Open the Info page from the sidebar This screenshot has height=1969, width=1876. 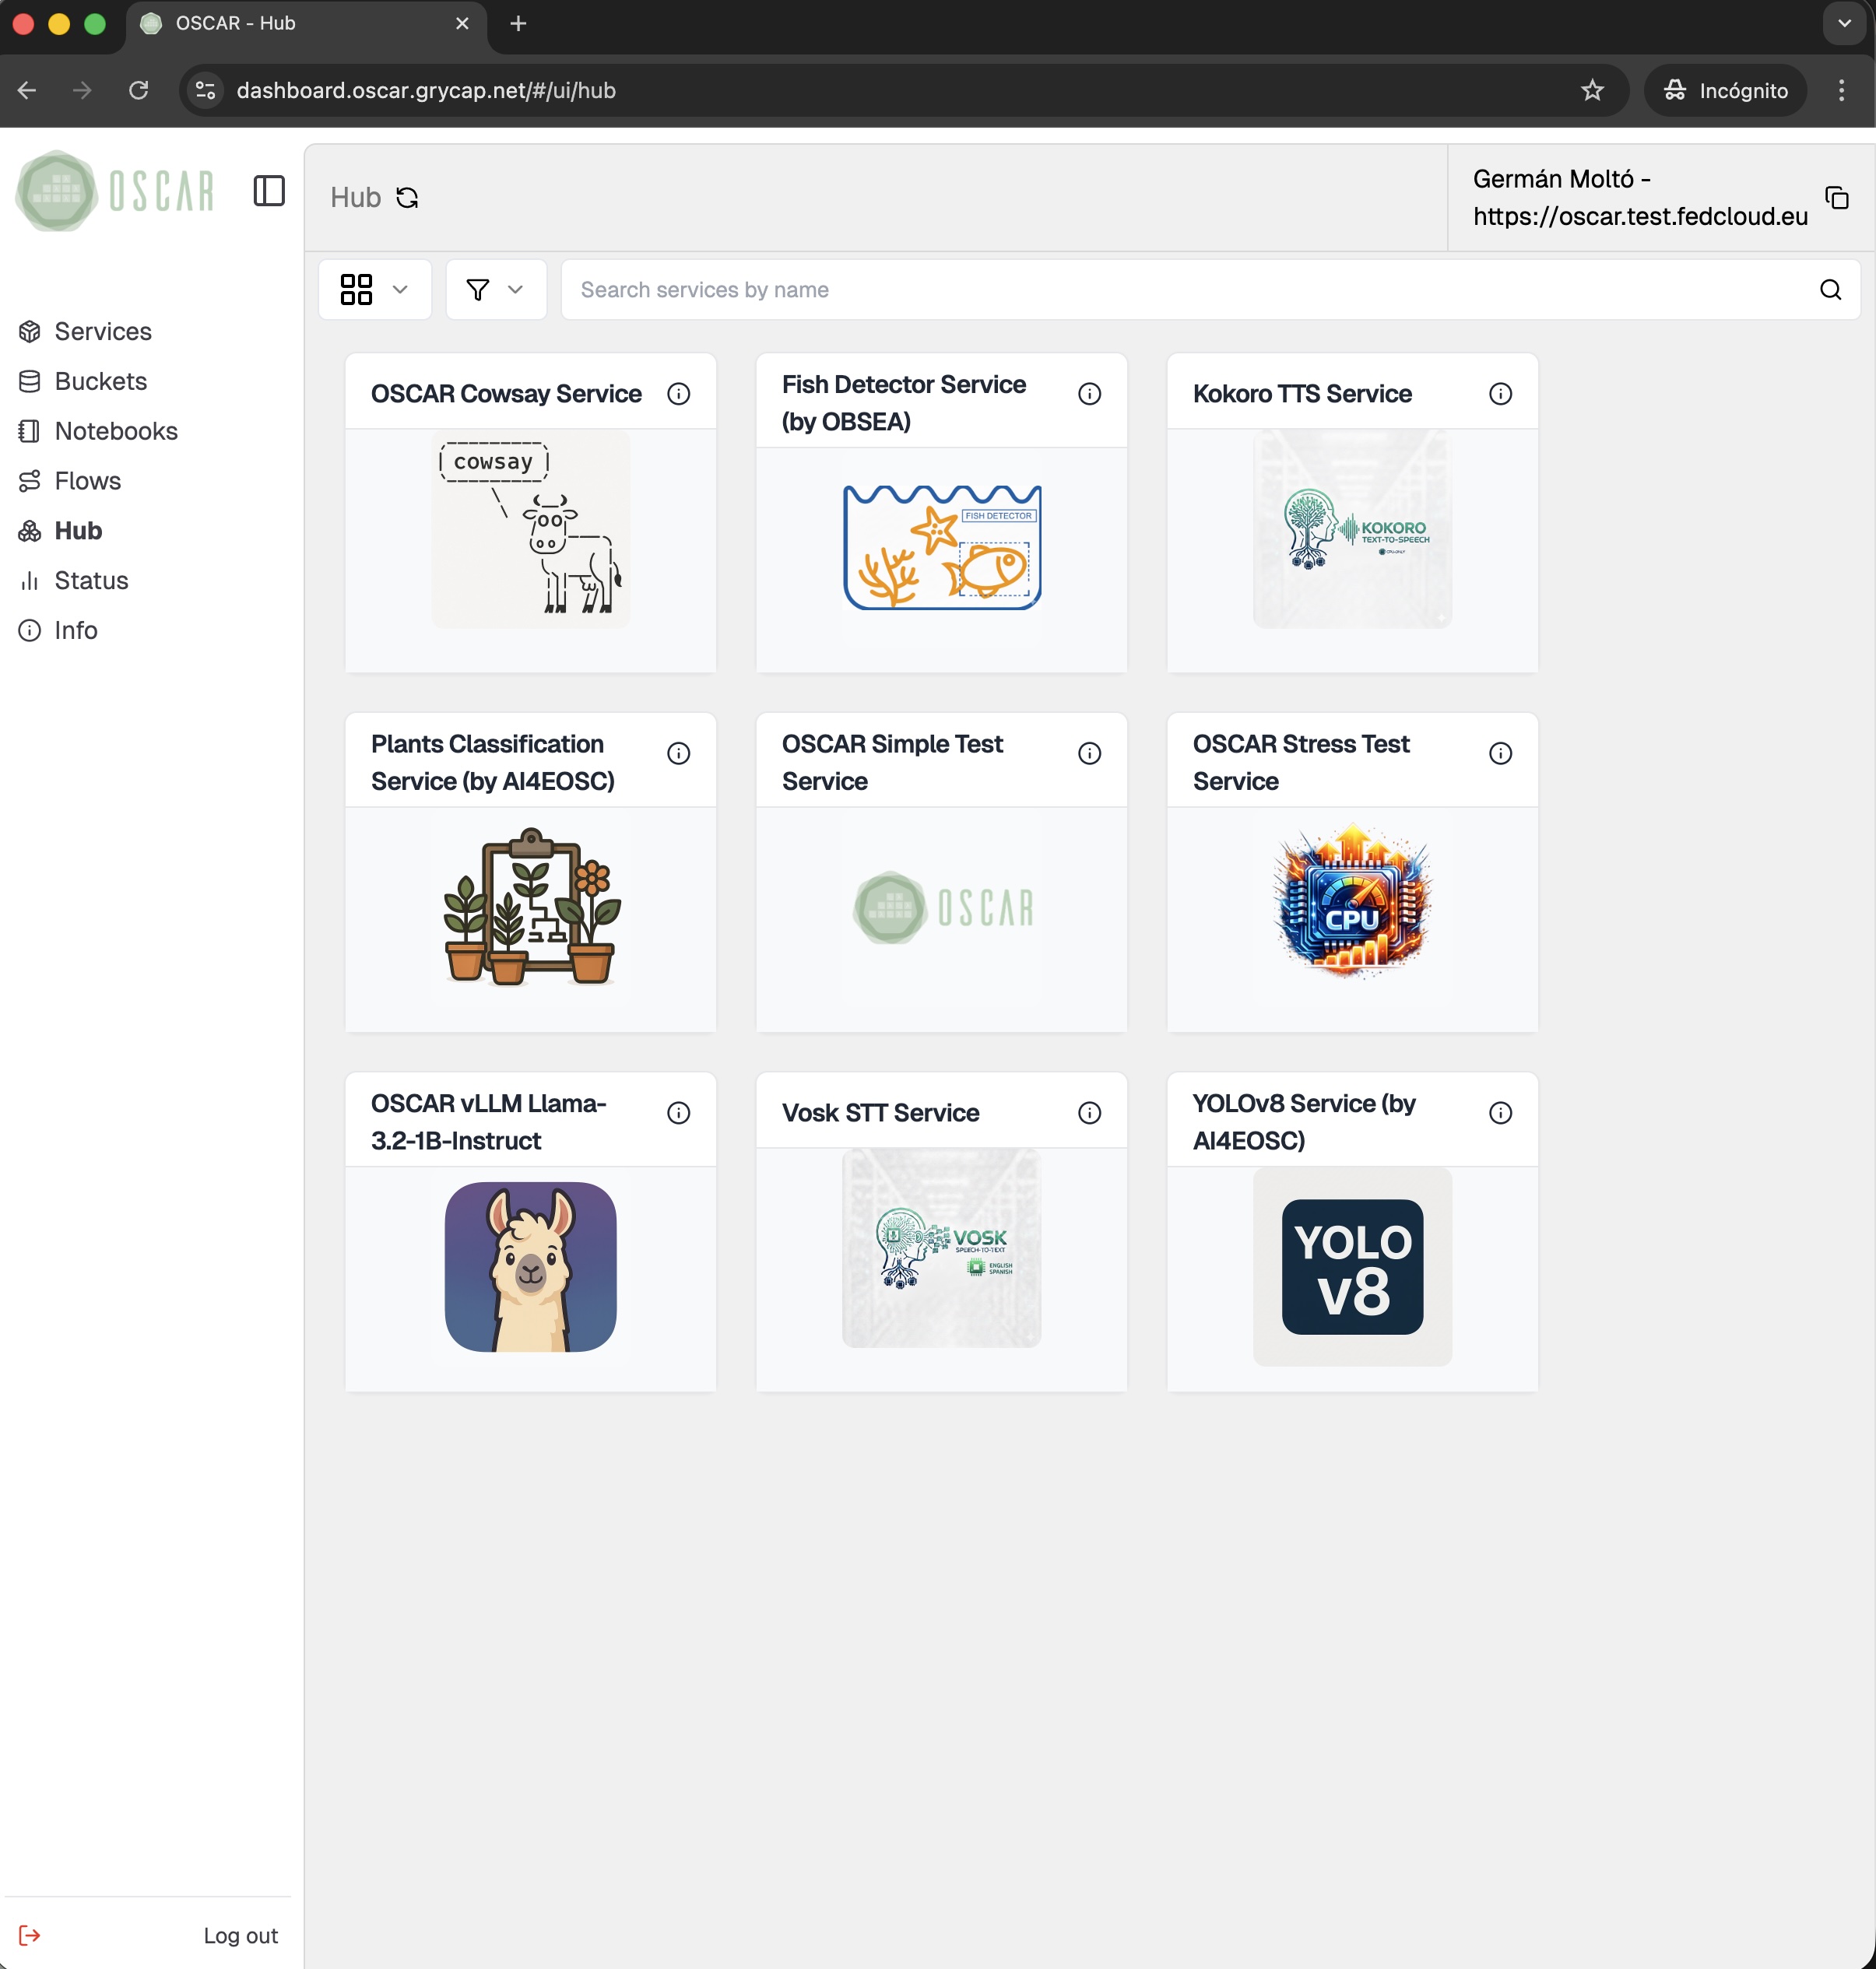pyautogui.click(x=75, y=630)
